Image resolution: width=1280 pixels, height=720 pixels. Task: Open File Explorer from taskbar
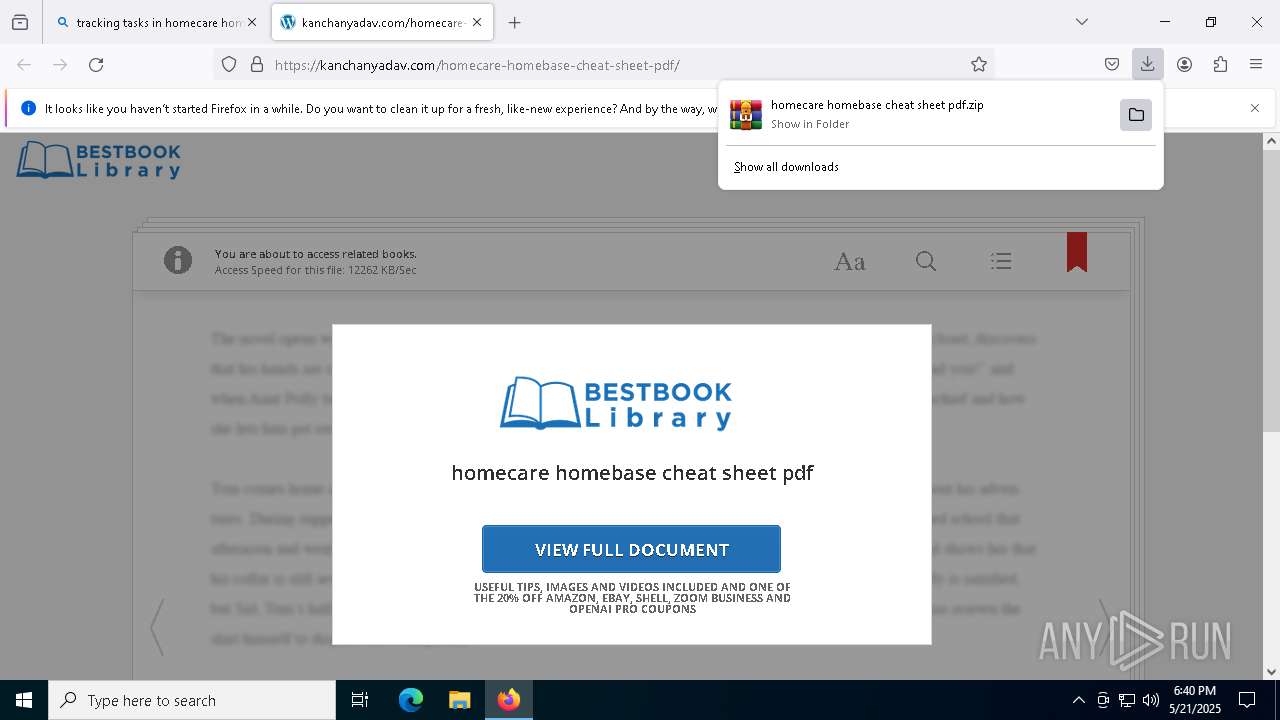point(459,700)
